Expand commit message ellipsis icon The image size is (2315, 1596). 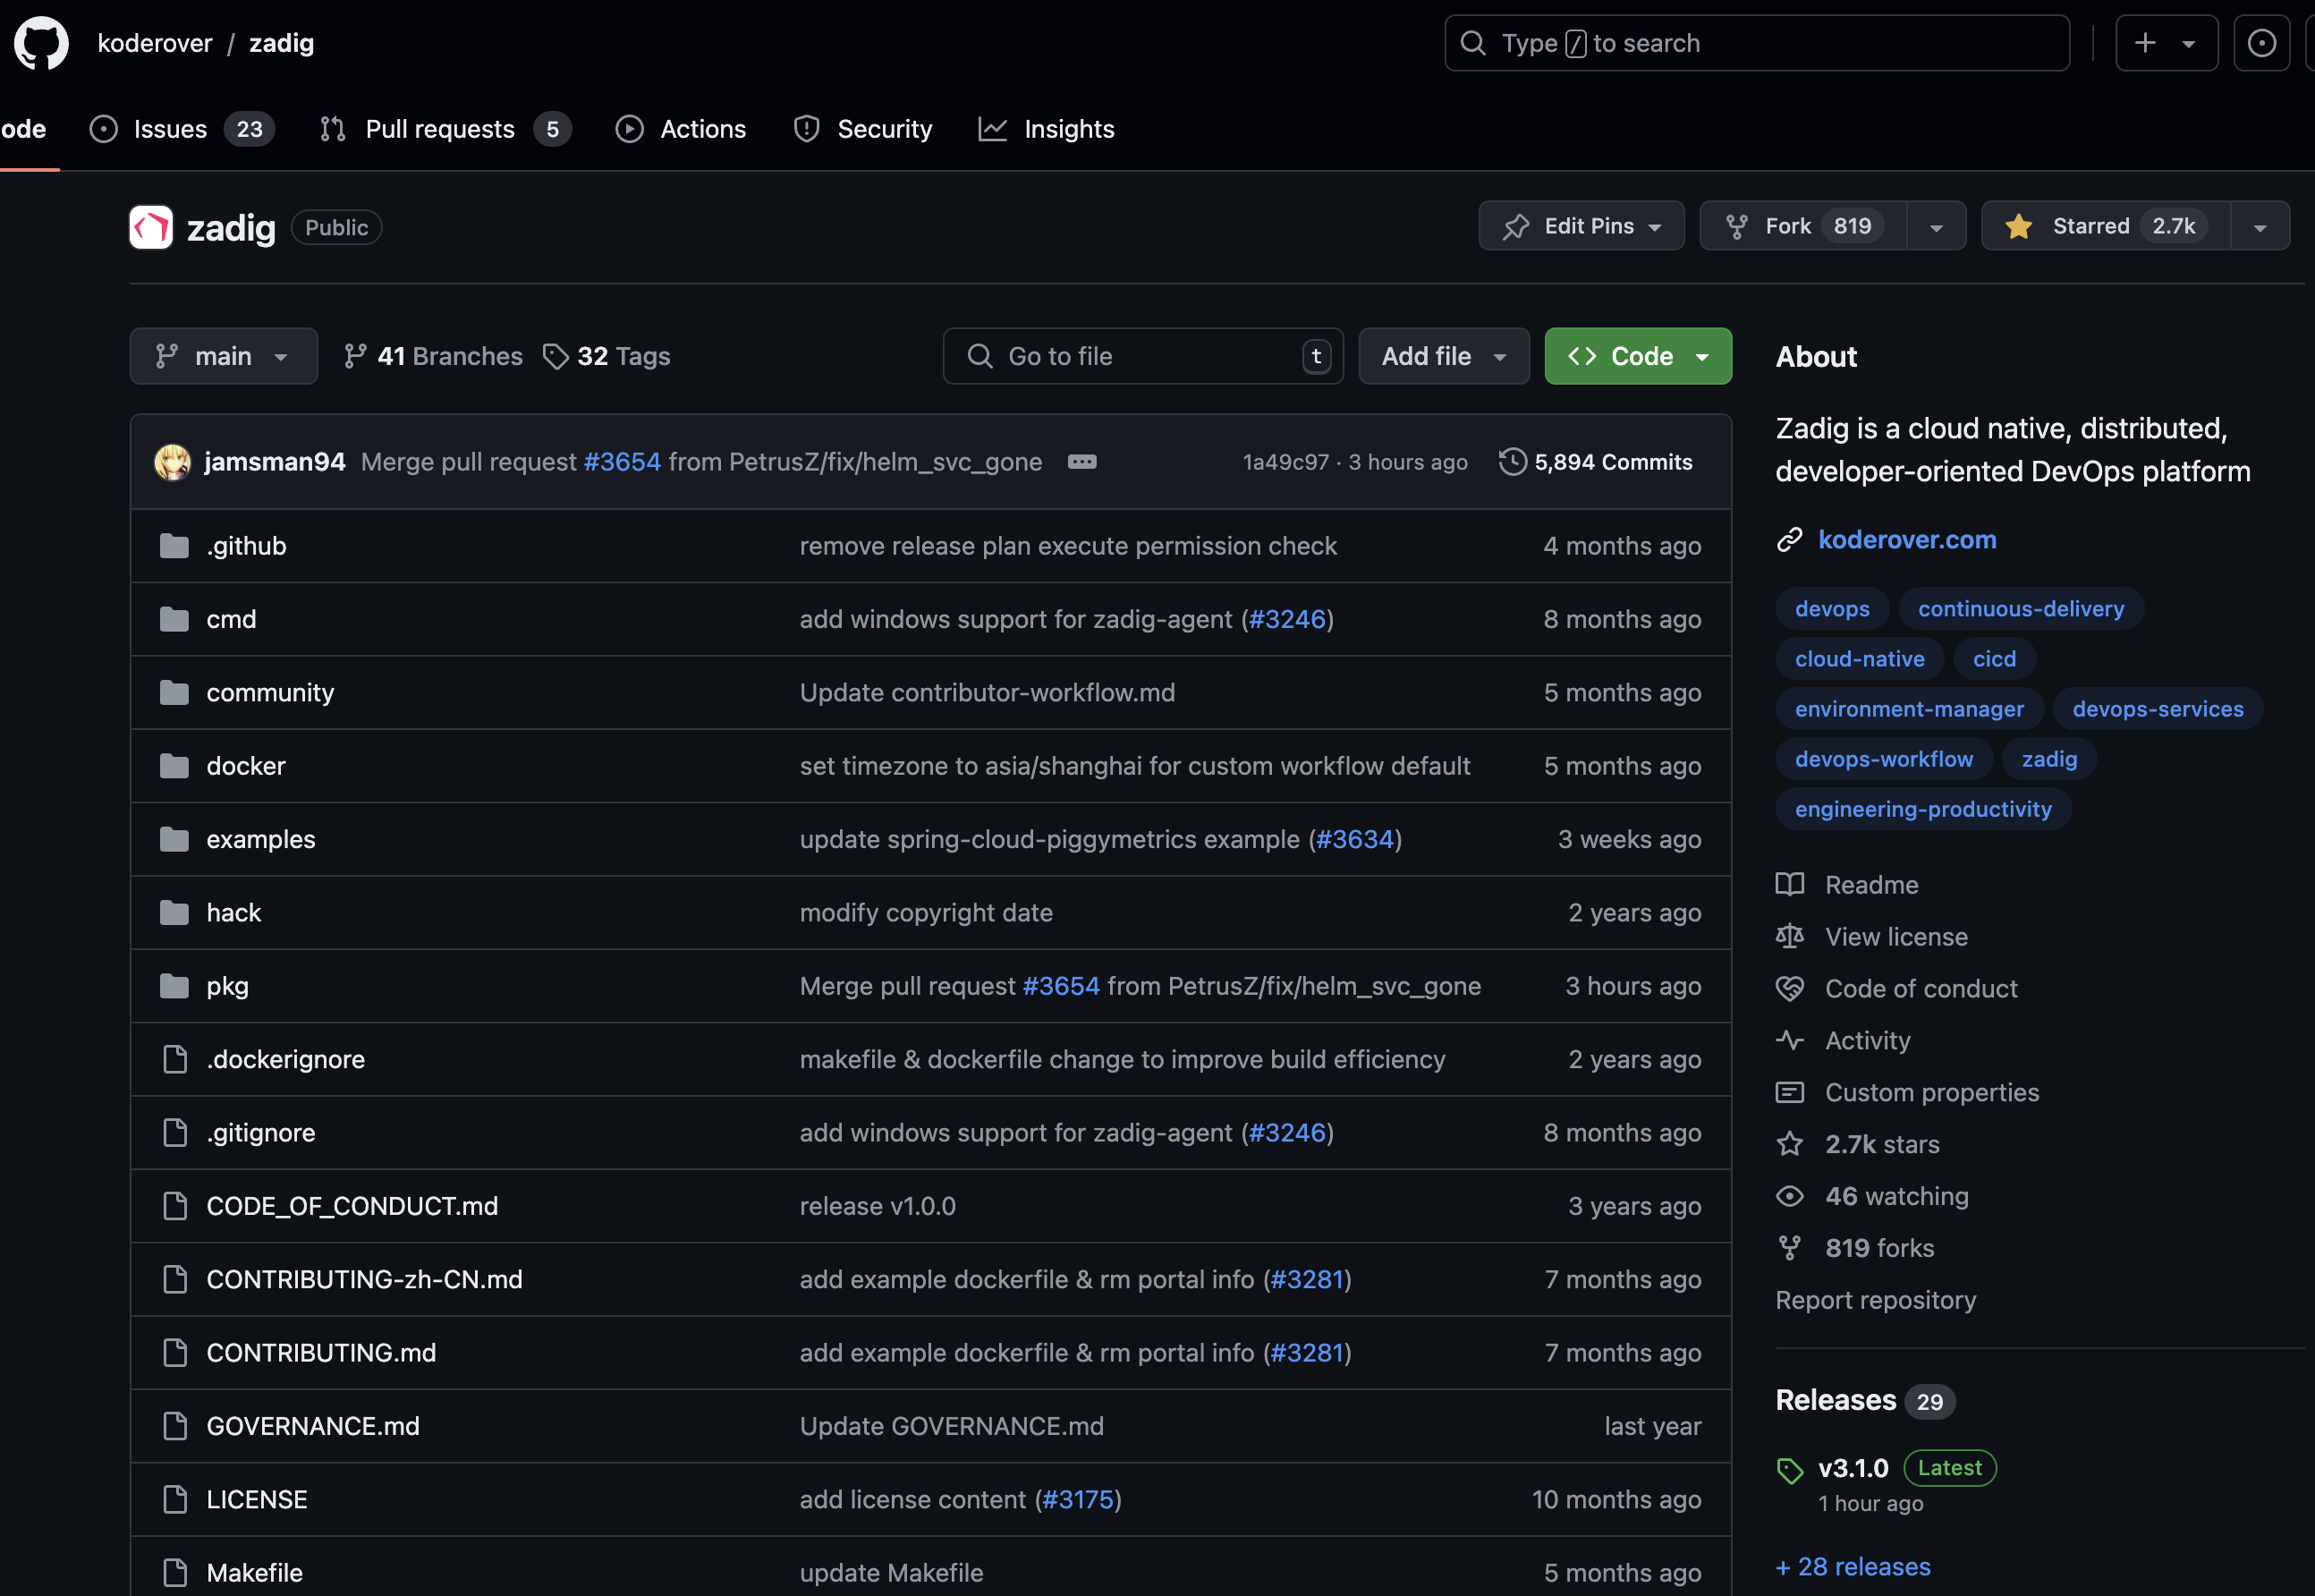point(1082,462)
